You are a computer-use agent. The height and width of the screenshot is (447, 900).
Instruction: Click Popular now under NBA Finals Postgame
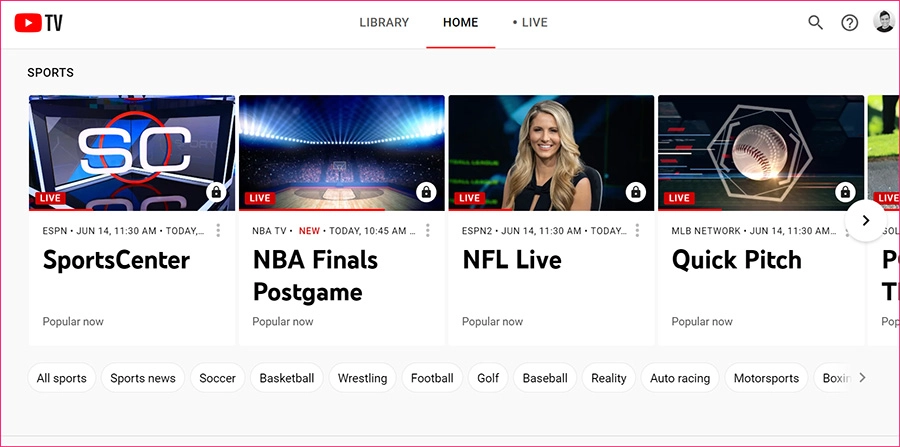pos(283,321)
